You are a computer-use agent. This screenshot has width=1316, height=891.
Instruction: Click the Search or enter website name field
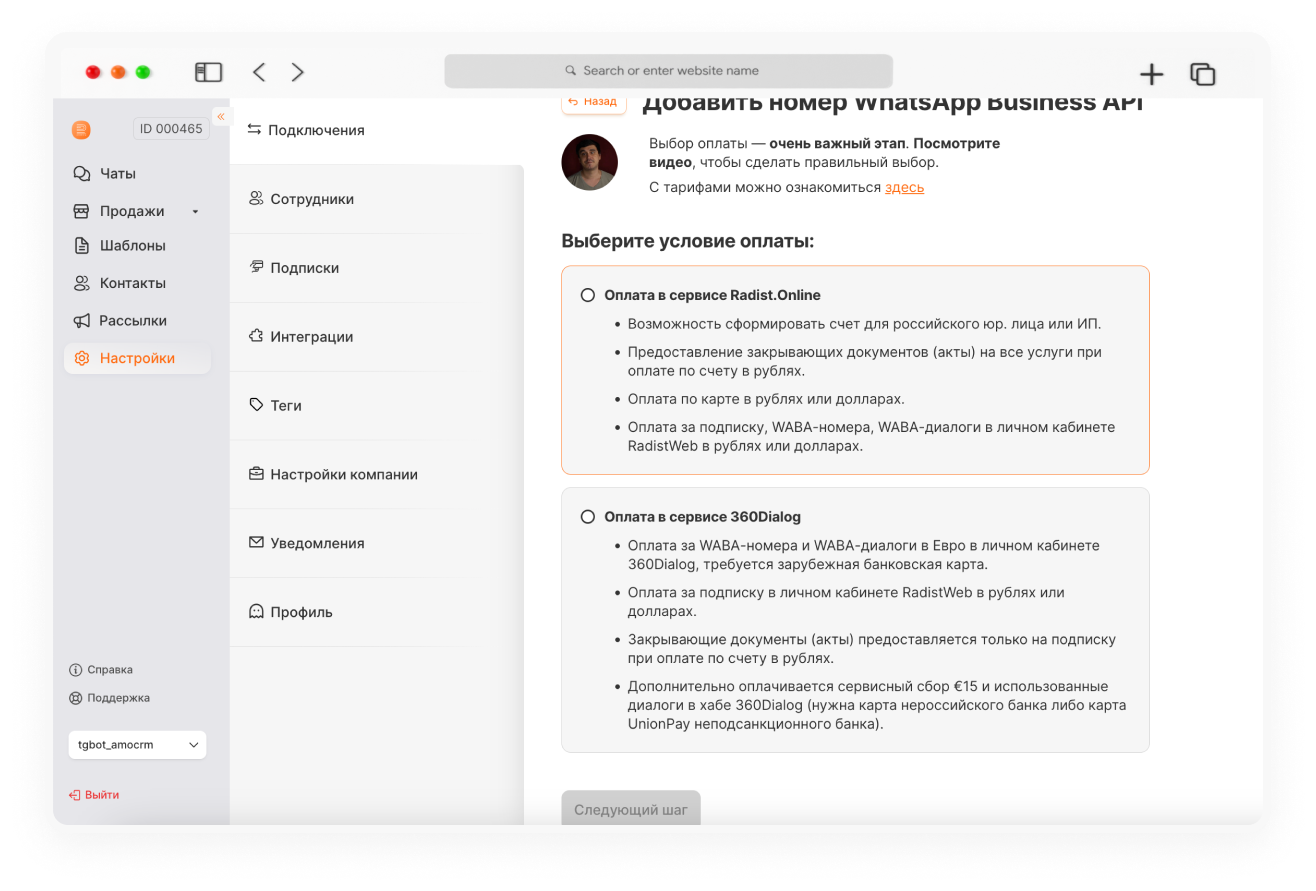point(668,71)
